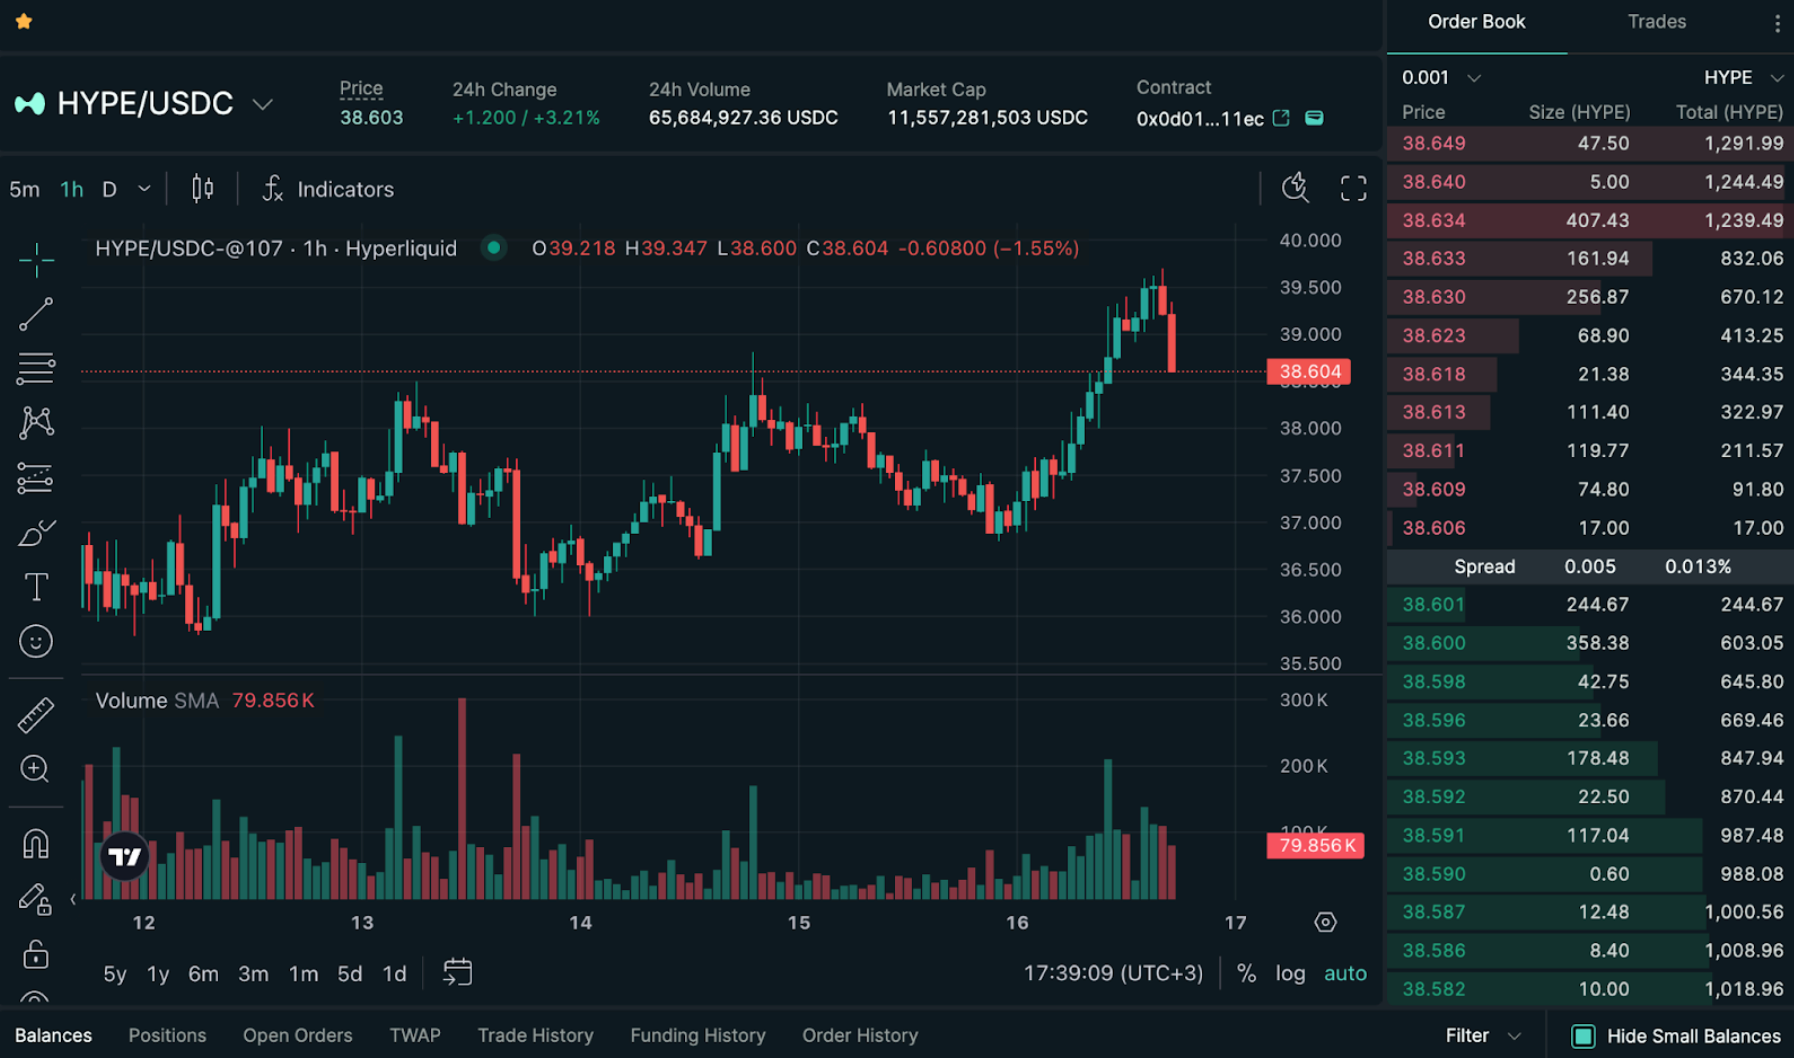Open quick search with the lightning-magnifier icon
1794x1058 pixels.
(1295, 187)
